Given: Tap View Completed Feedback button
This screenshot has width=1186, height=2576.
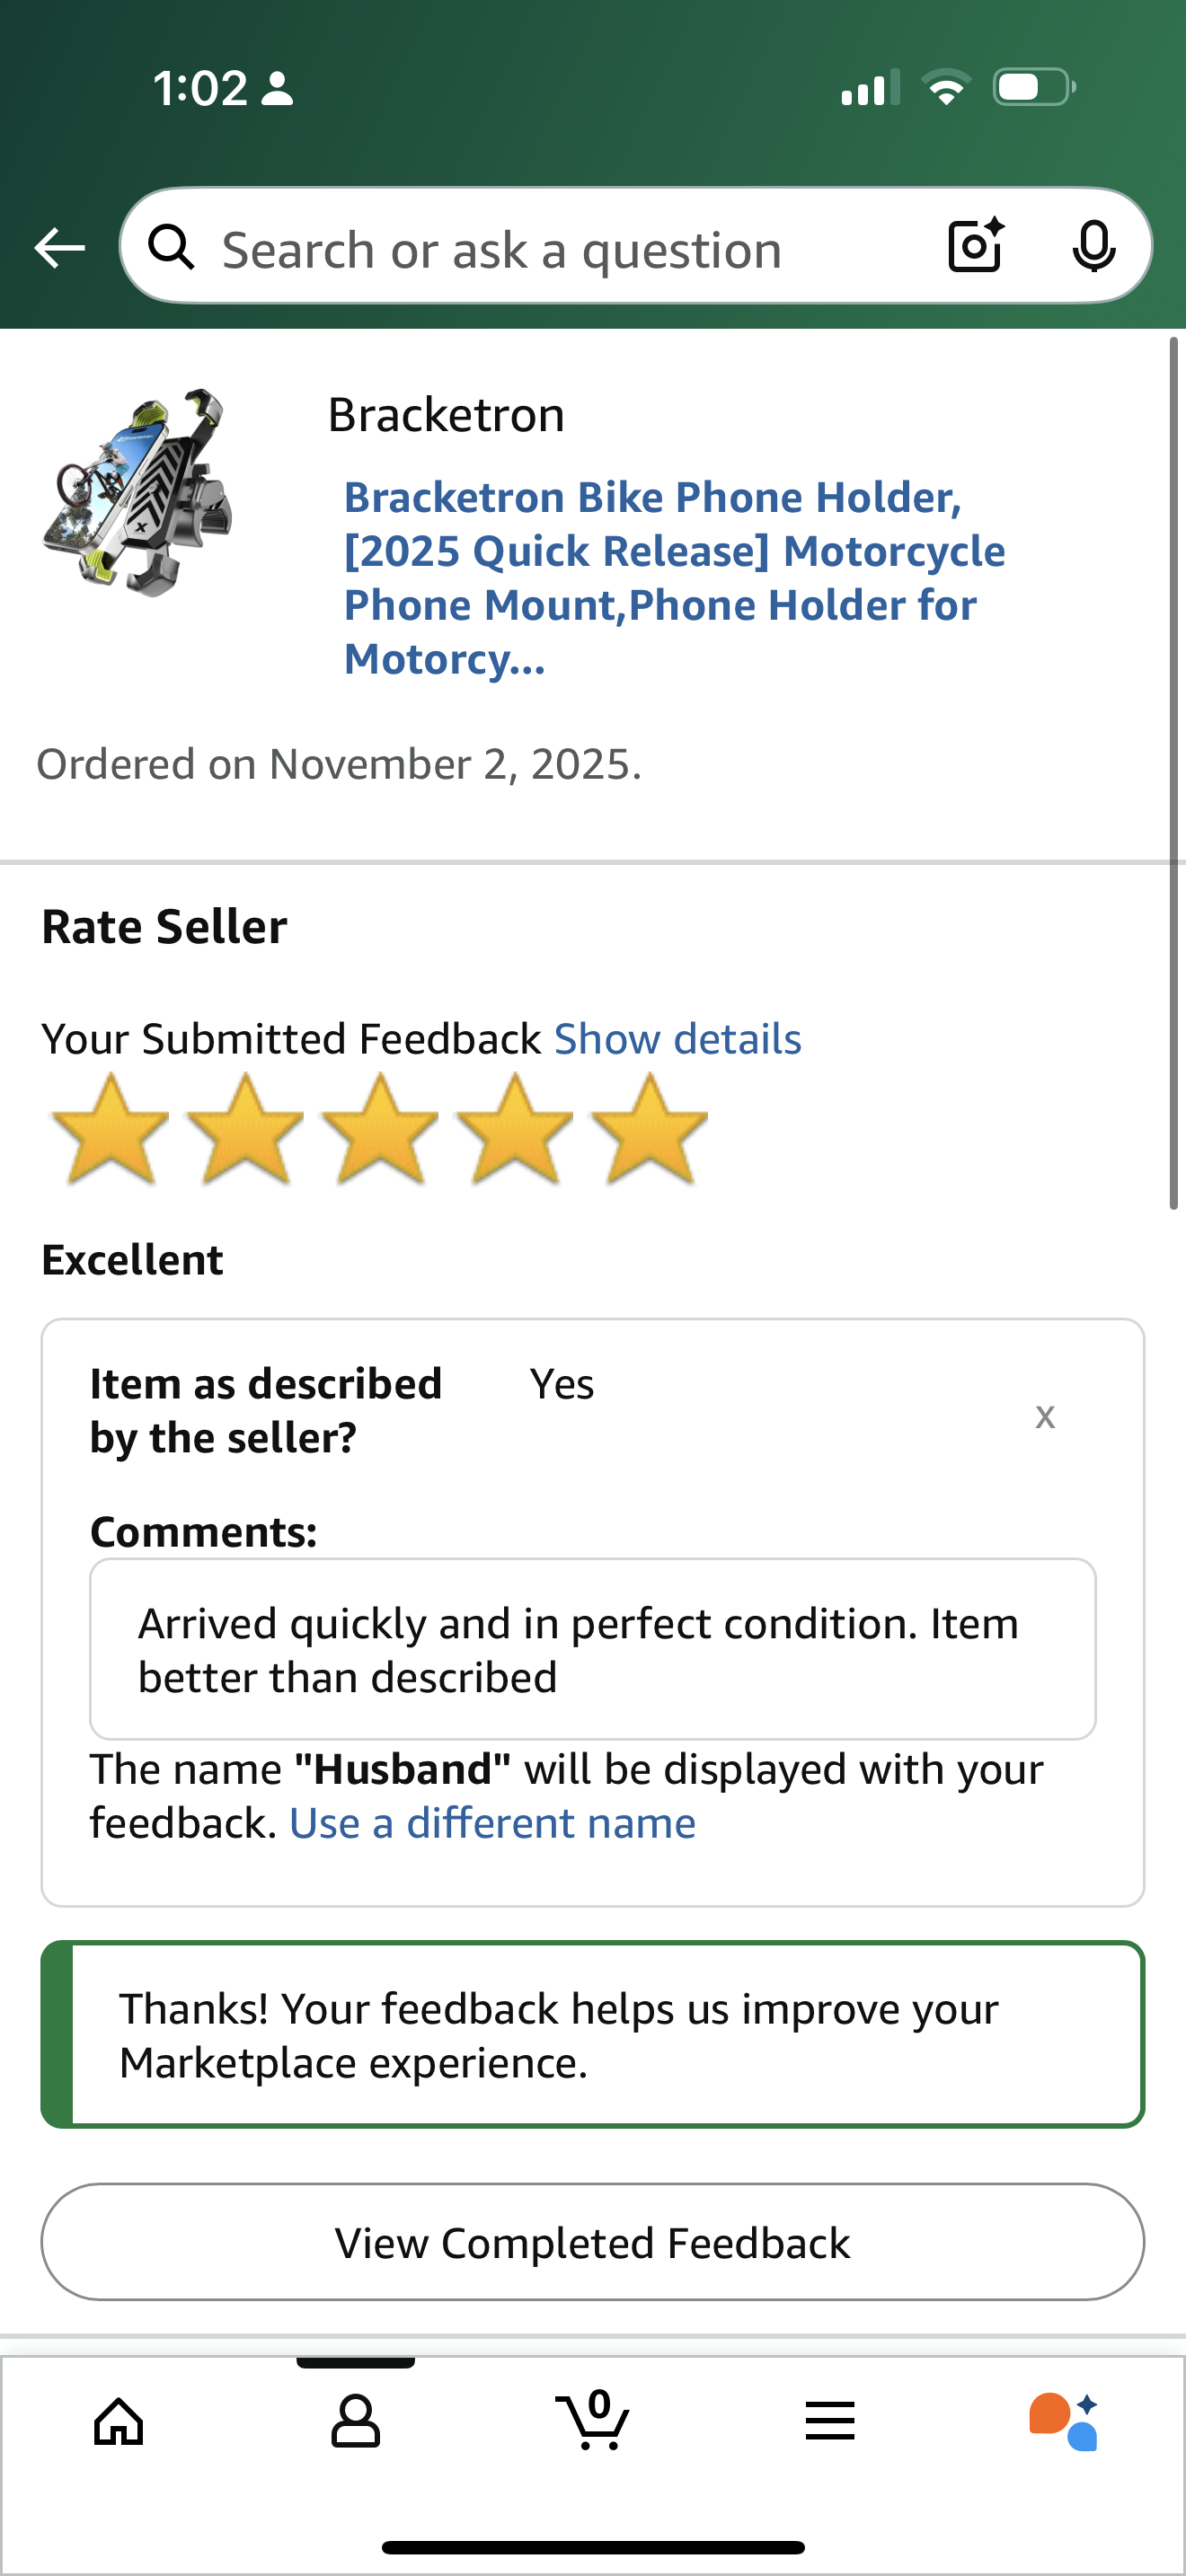Looking at the screenshot, I should pos(593,2242).
